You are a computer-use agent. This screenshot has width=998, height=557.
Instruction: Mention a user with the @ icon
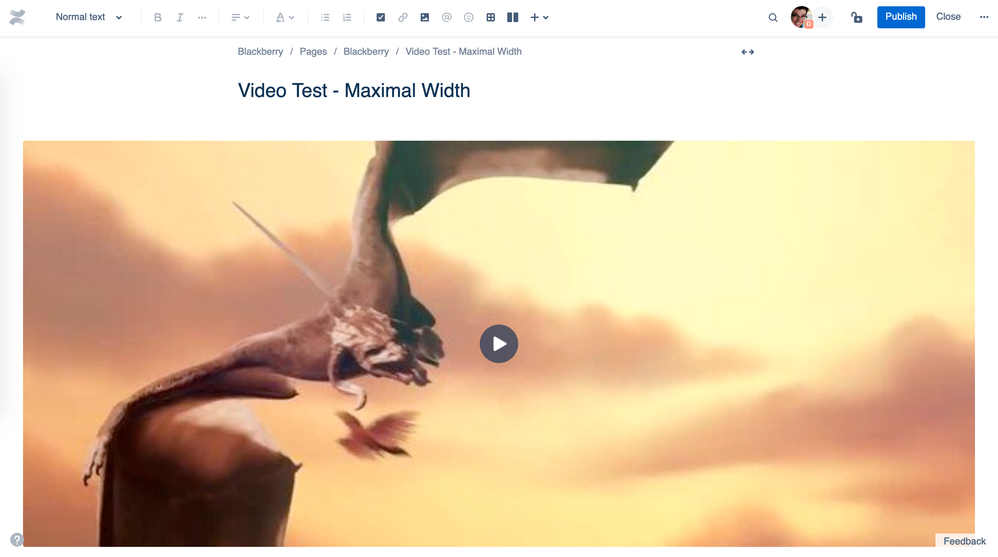pyautogui.click(x=447, y=17)
